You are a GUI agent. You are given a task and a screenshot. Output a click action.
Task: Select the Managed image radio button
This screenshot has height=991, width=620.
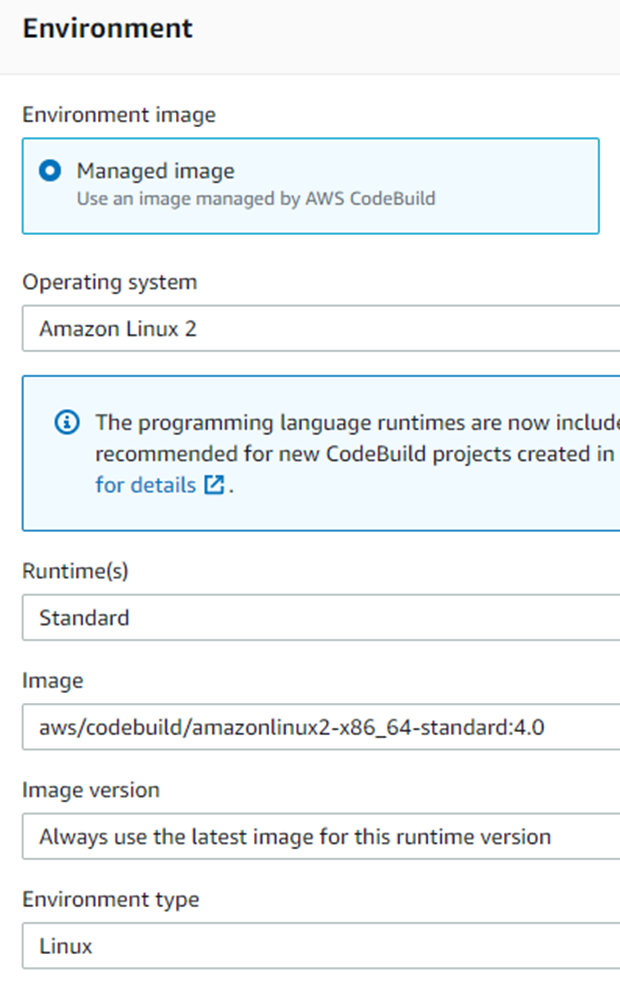(x=50, y=171)
